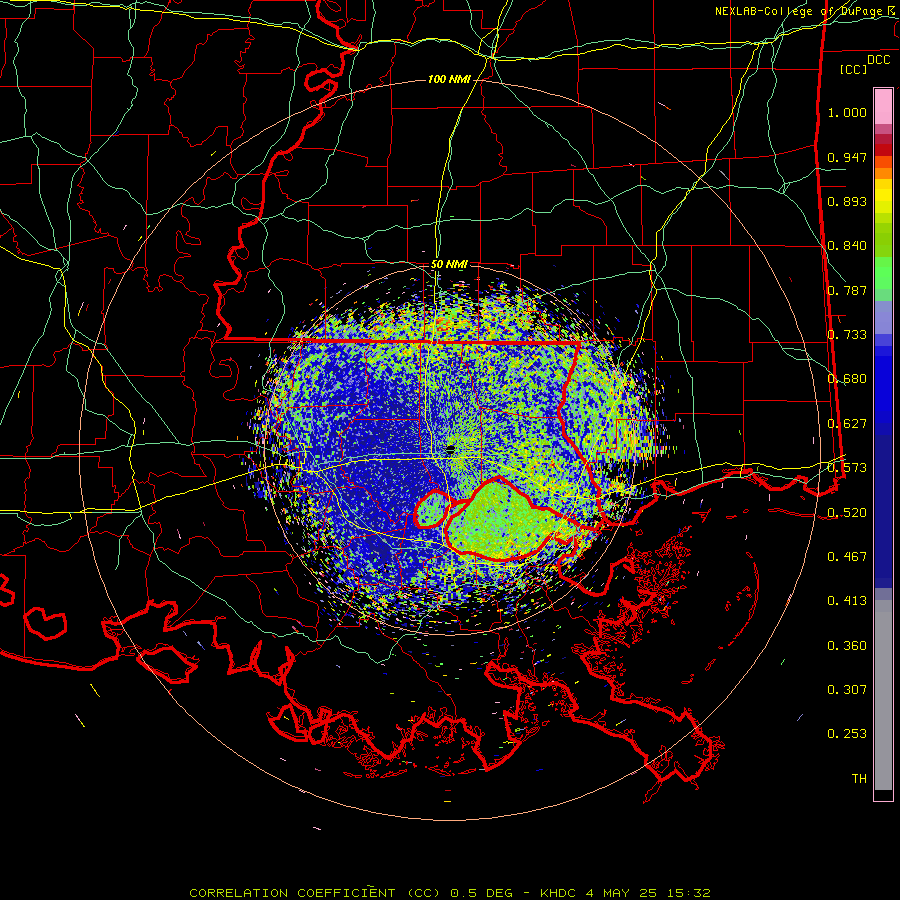
Task: Click the 0.840 legend value
Action: pyautogui.click(x=847, y=246)
